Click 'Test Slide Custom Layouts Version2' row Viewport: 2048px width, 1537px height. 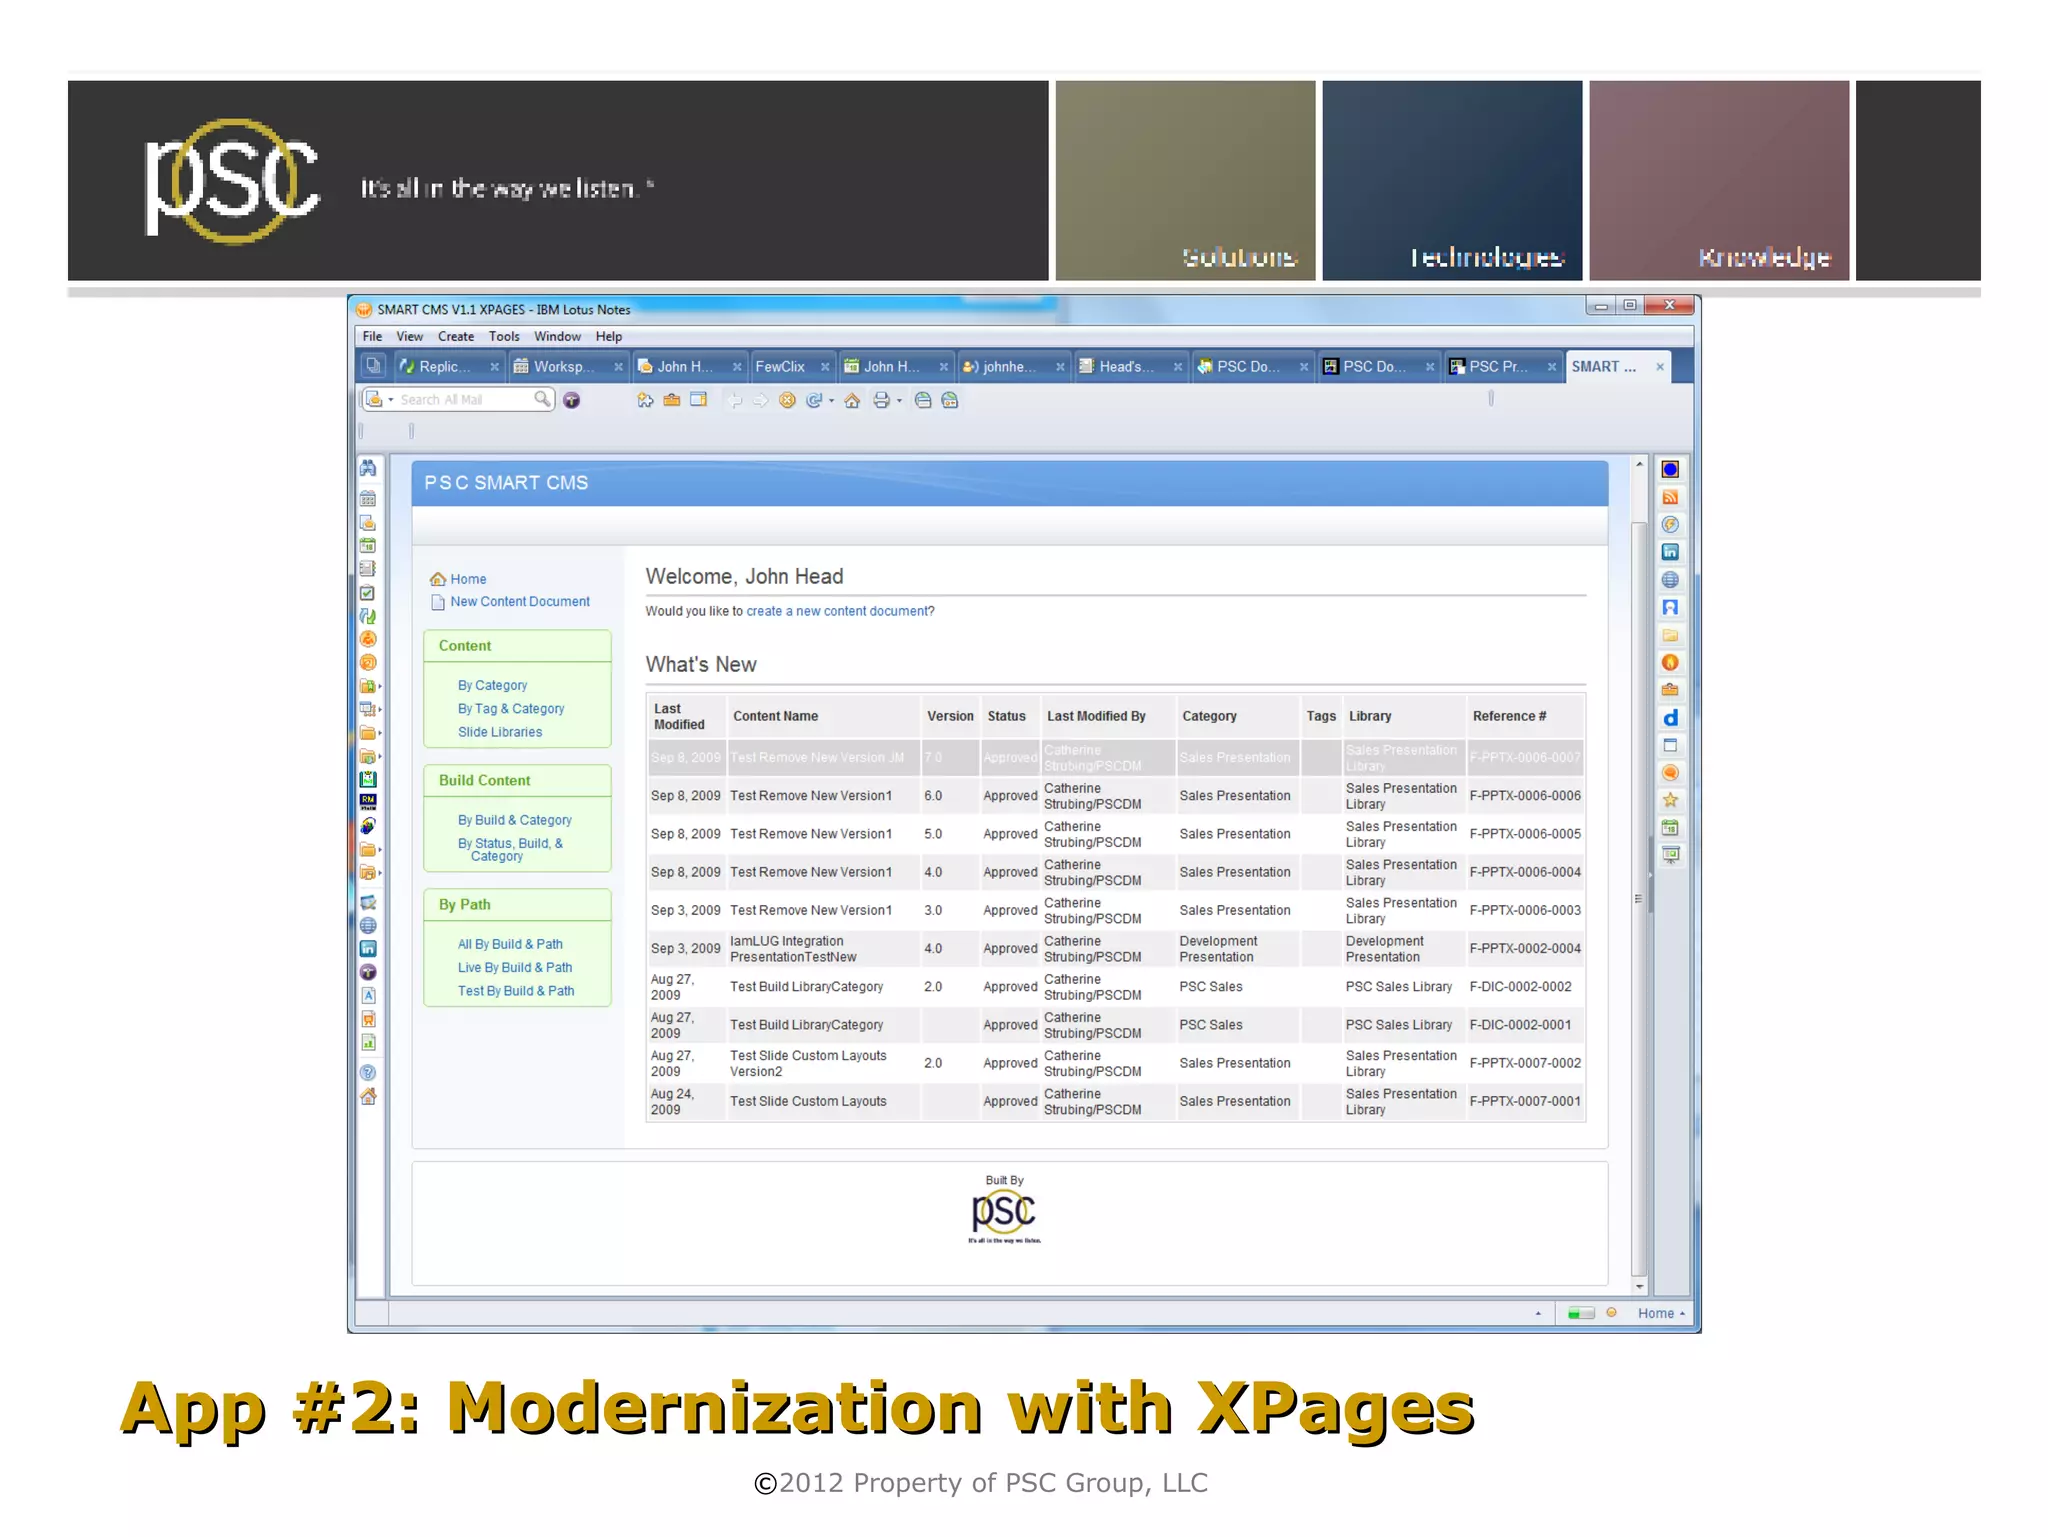(x=1115, y=1063)
